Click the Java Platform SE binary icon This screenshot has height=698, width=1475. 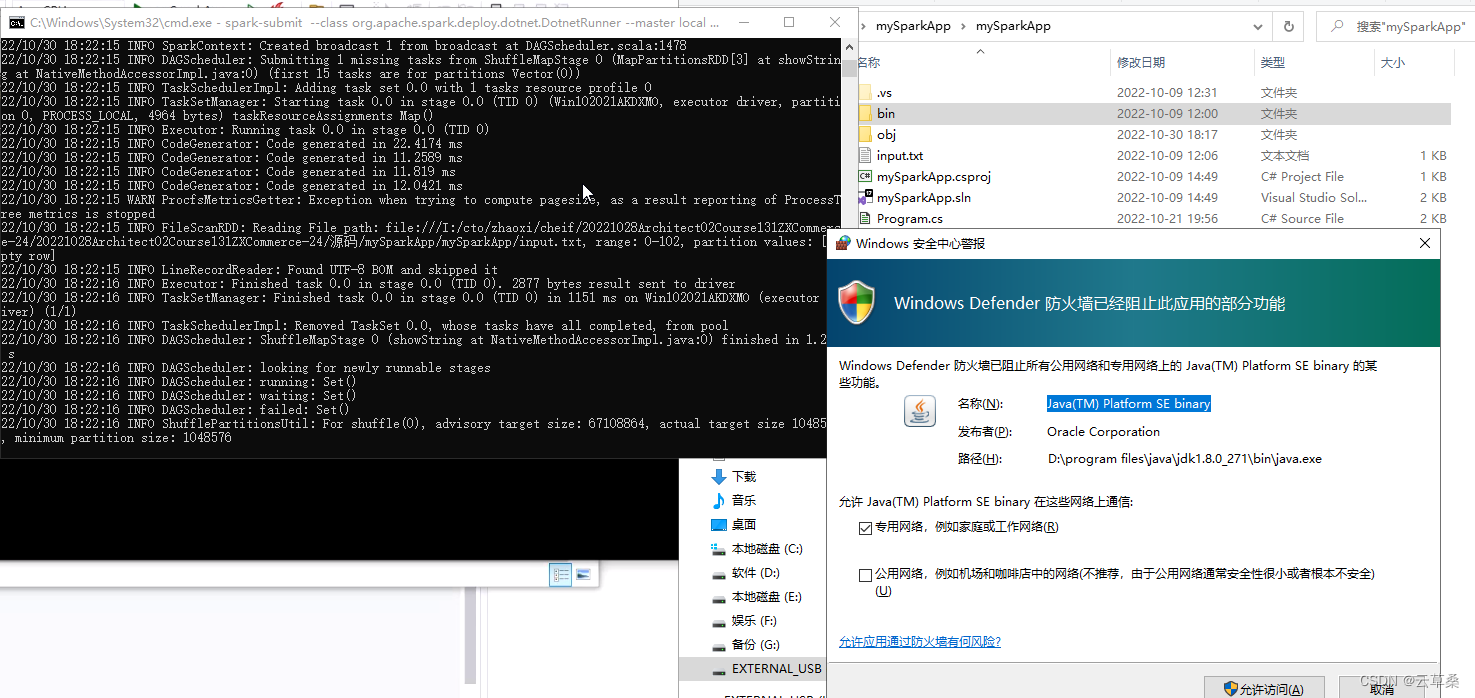tap(919, 411)
